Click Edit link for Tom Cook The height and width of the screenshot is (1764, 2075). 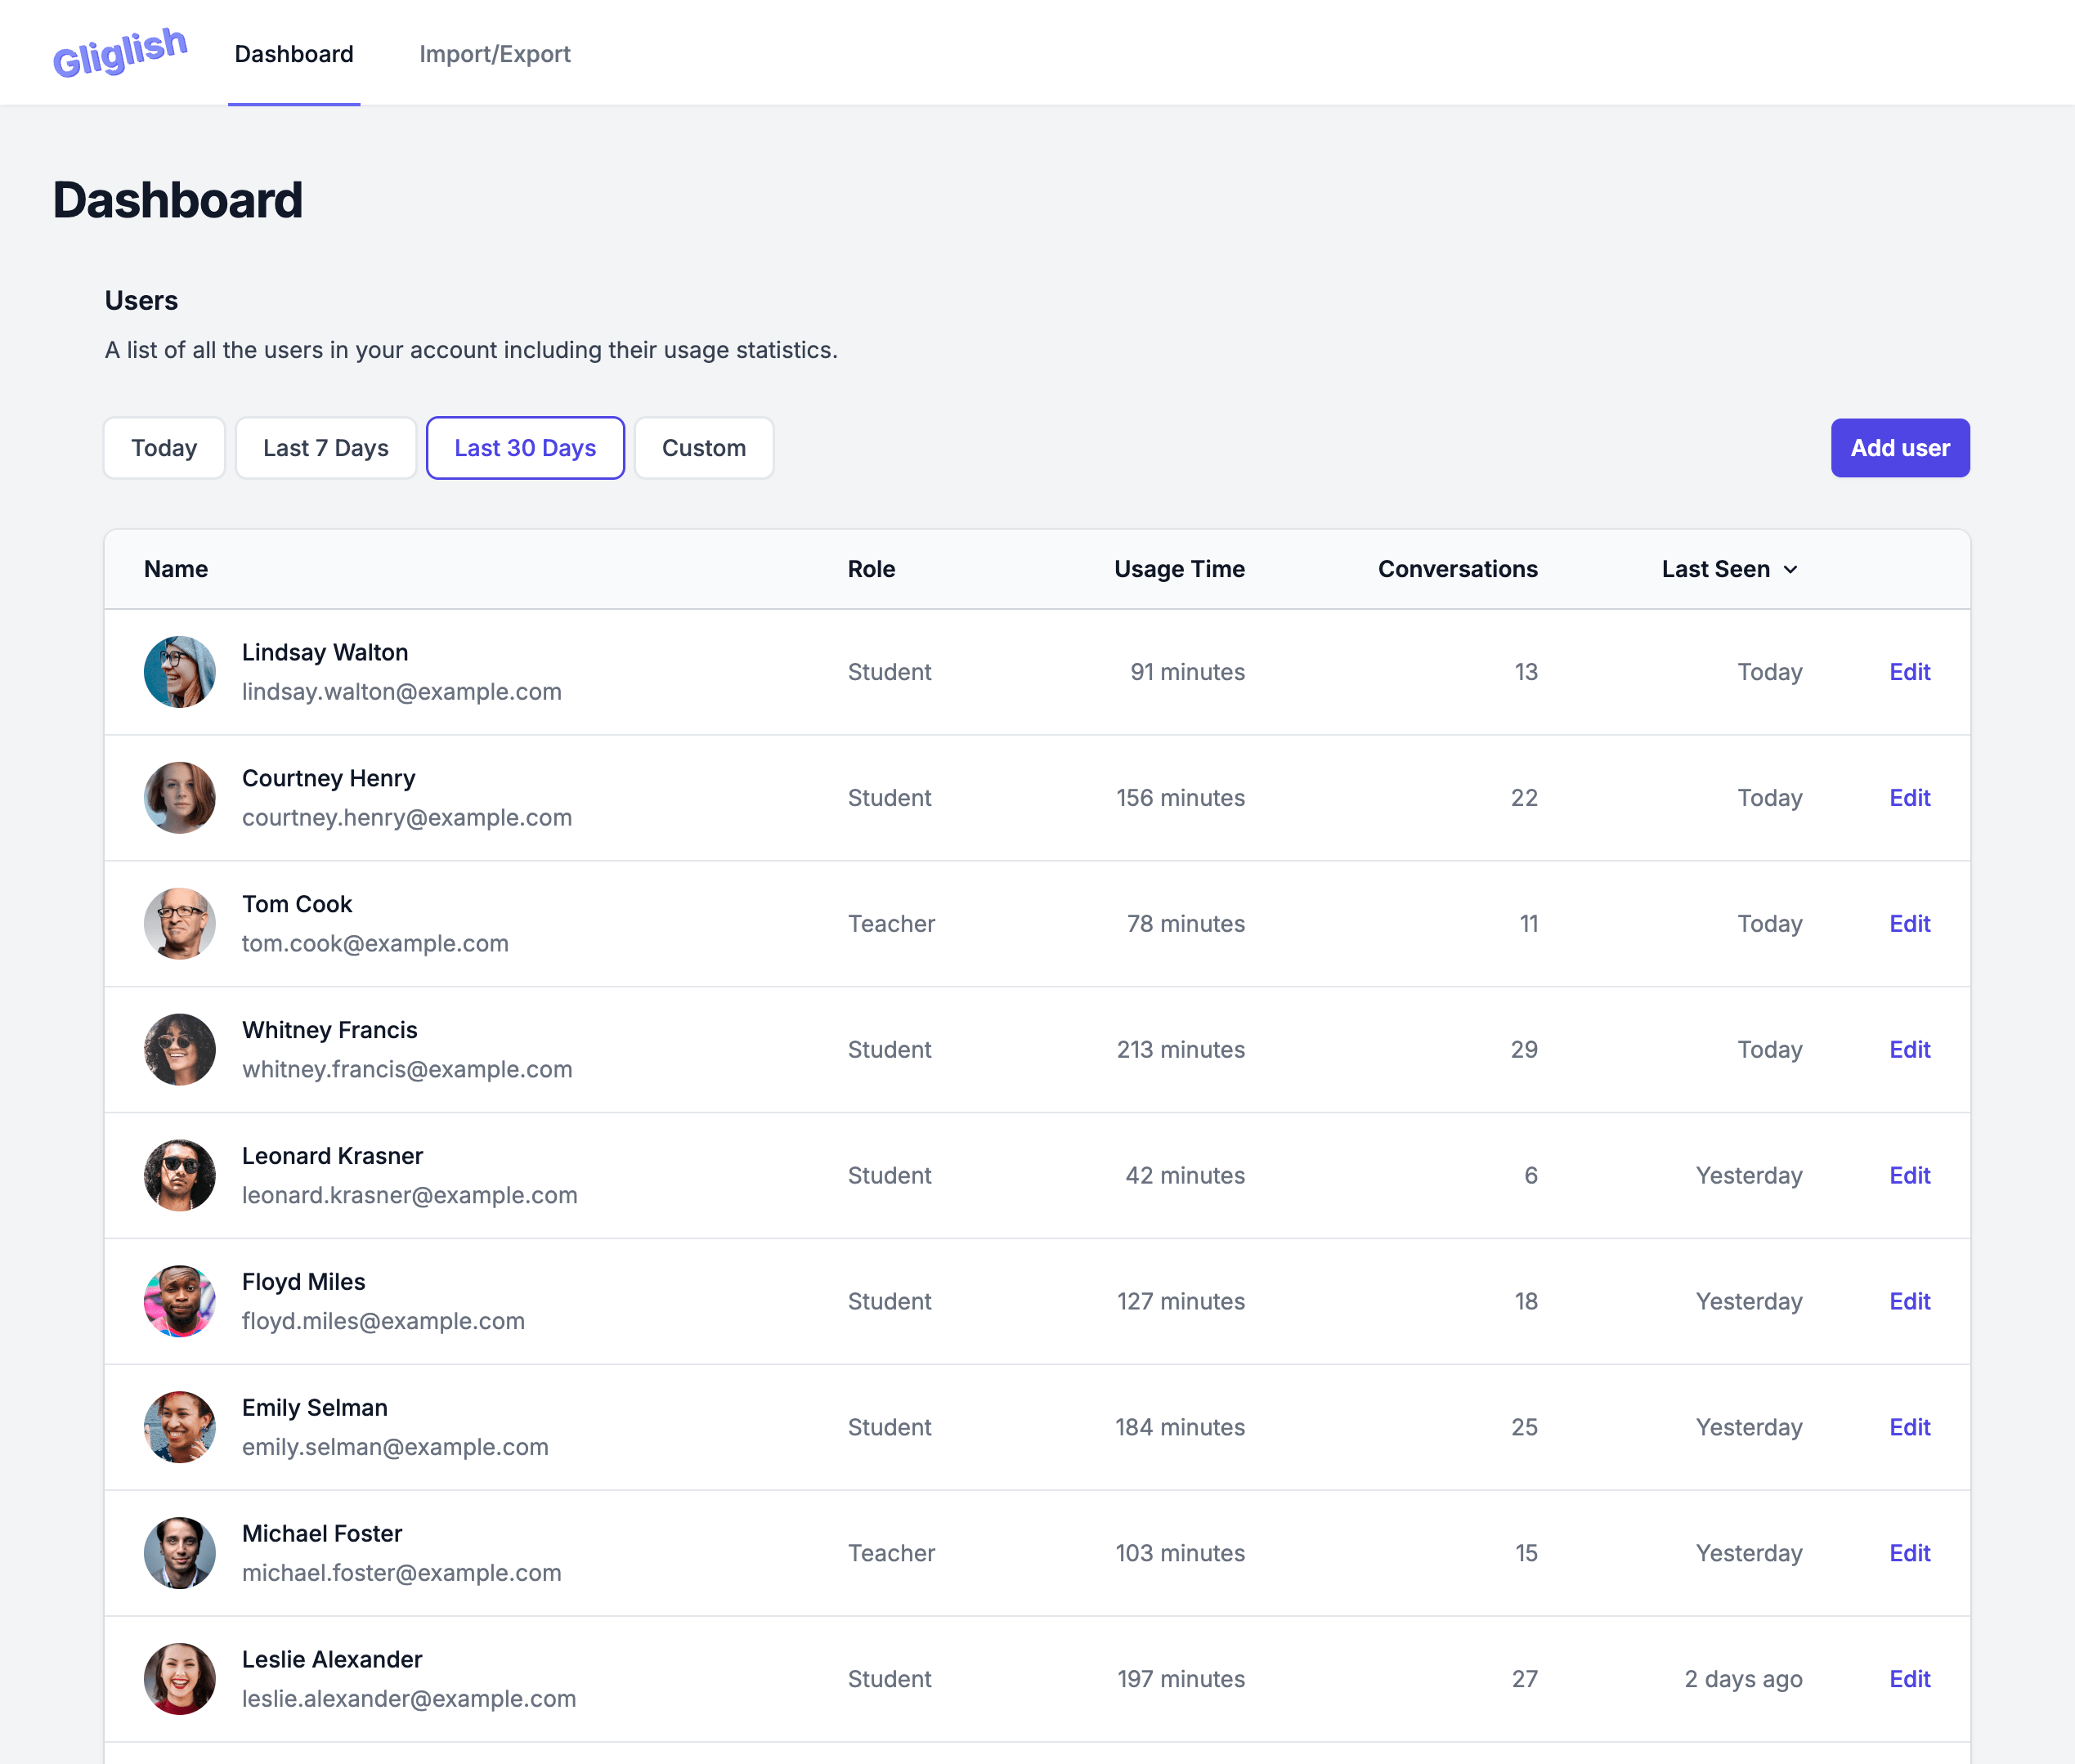click(x=1909, y=922)
